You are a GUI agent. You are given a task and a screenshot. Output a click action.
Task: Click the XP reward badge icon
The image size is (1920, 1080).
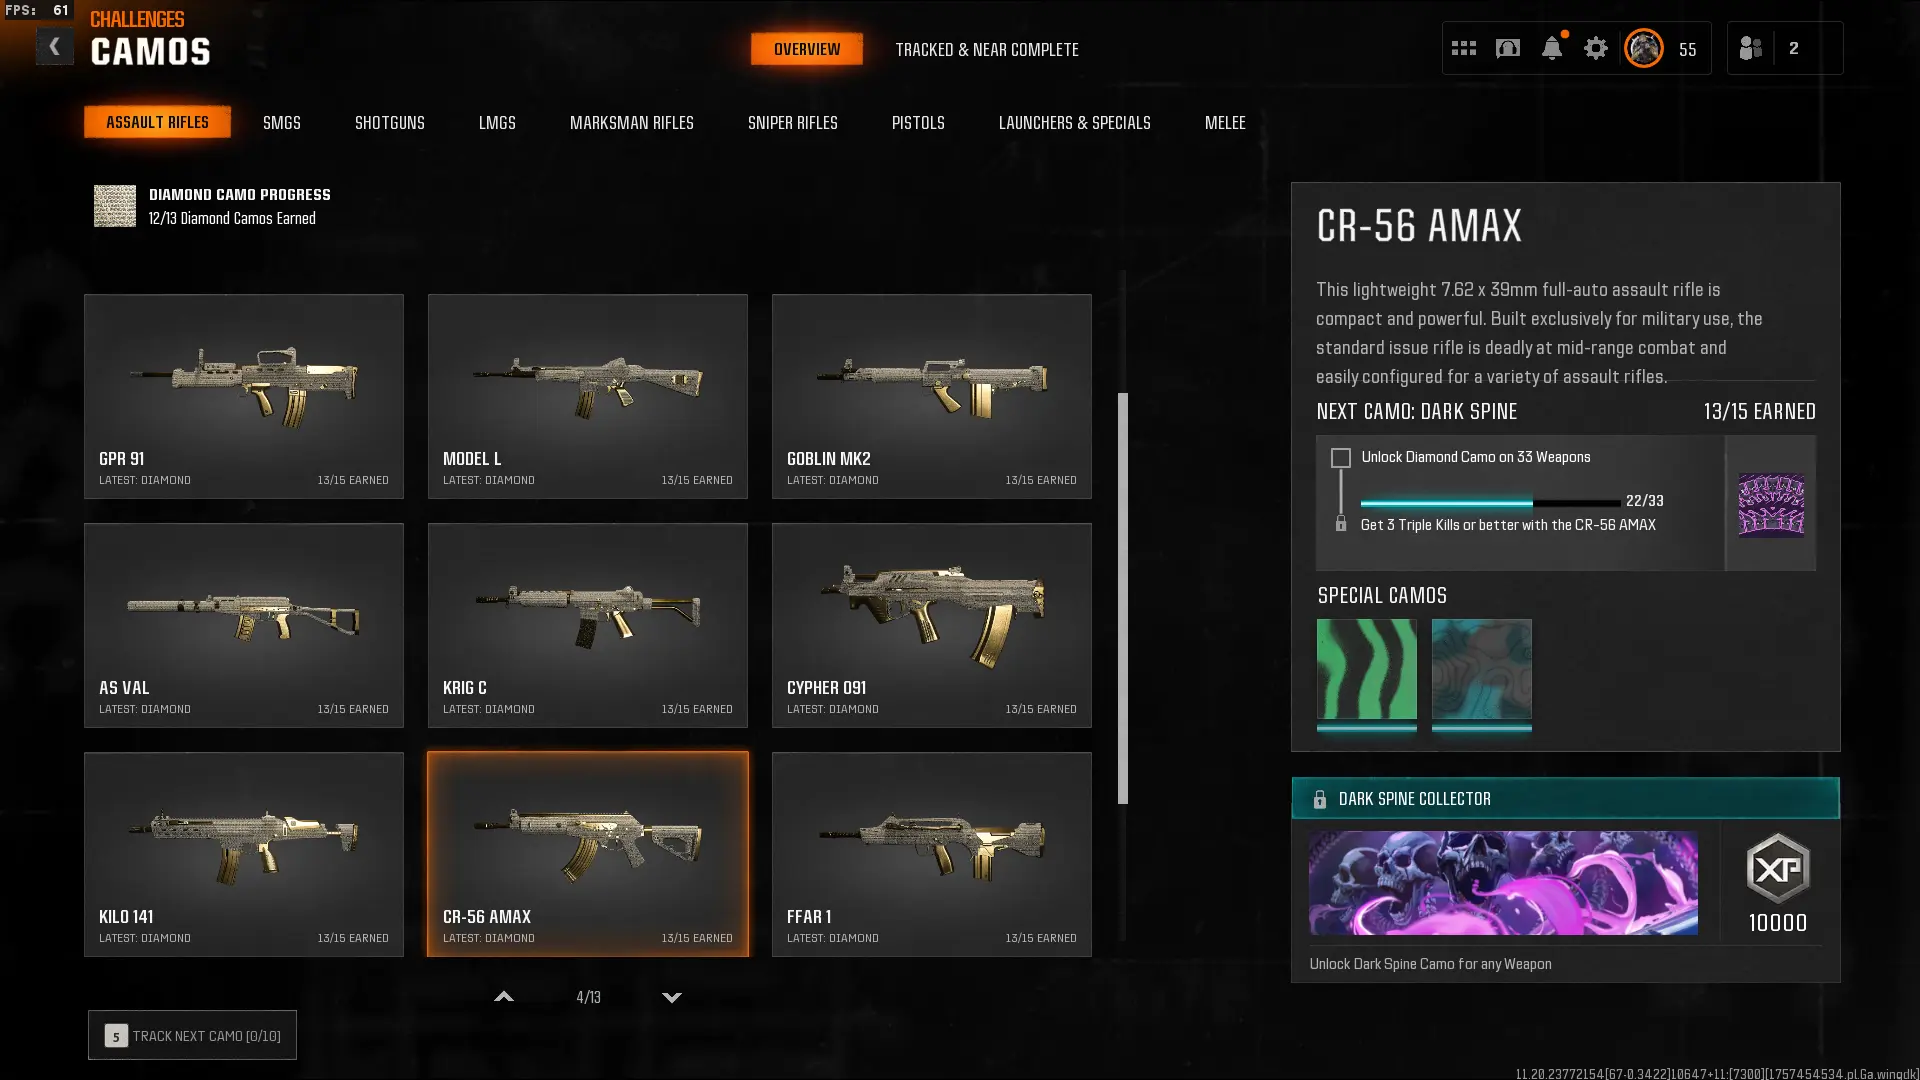(1778, 869)
